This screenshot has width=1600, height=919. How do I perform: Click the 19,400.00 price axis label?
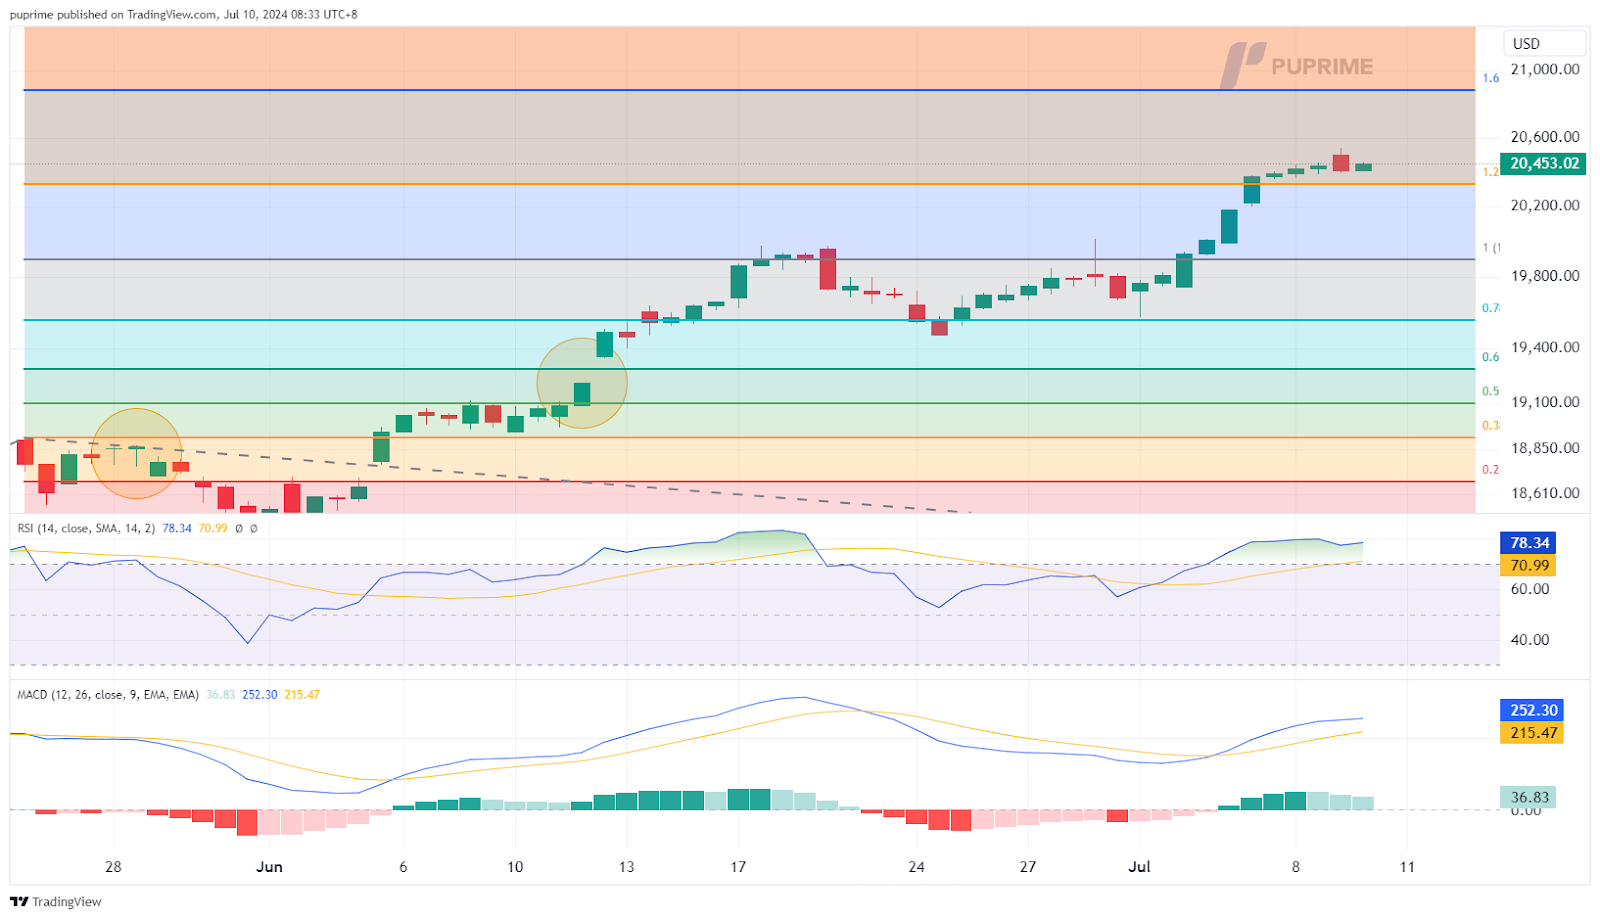click(x=1545, y=347)
